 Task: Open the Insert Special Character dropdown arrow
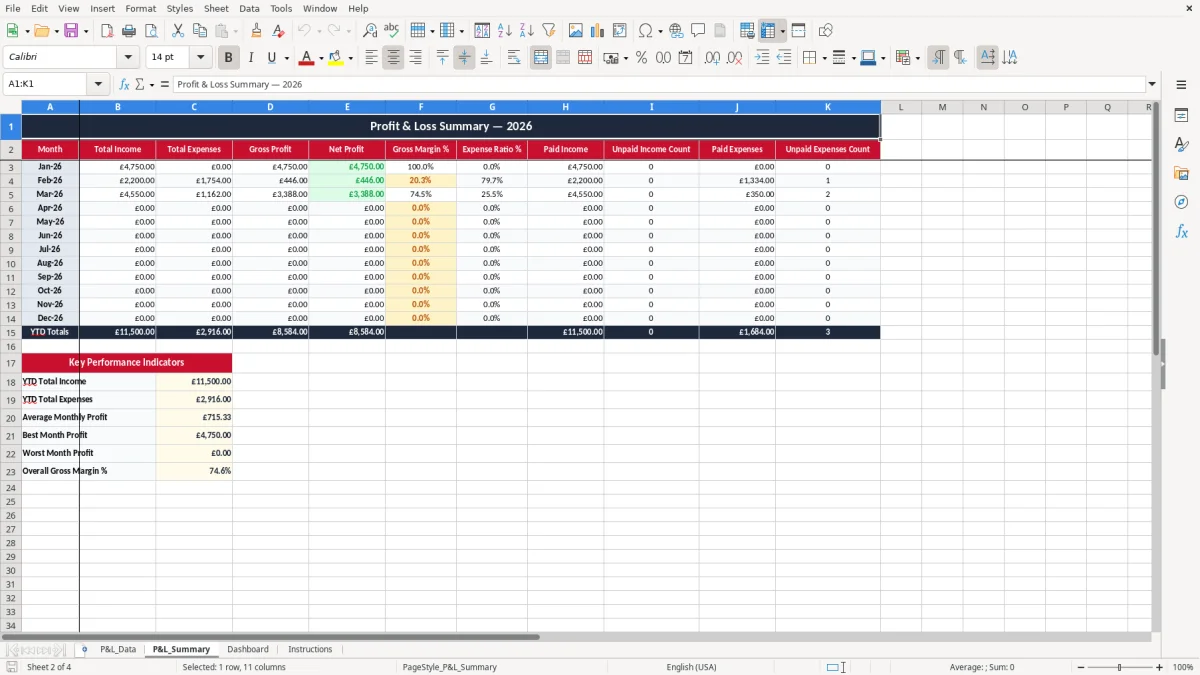point(660,31)
